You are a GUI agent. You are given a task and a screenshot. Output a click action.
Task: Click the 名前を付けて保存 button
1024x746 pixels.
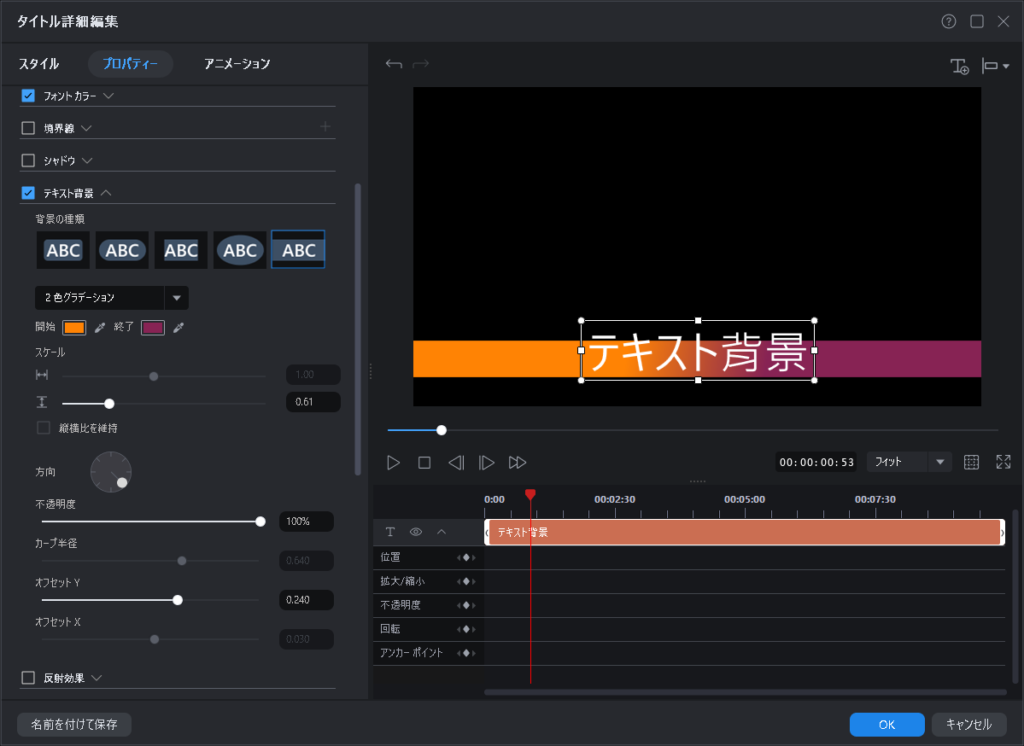tap(74, 724)
